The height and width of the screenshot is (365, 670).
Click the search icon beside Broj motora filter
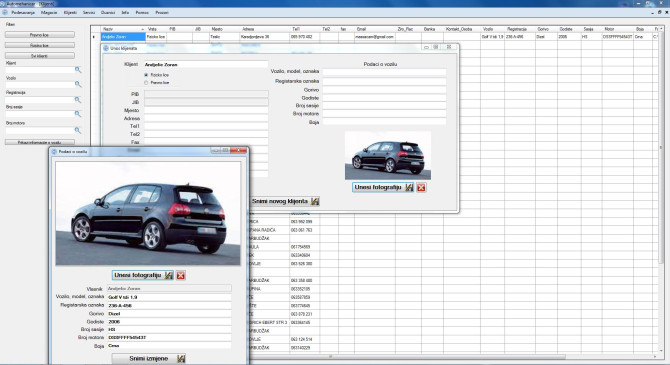coord(78,130)
